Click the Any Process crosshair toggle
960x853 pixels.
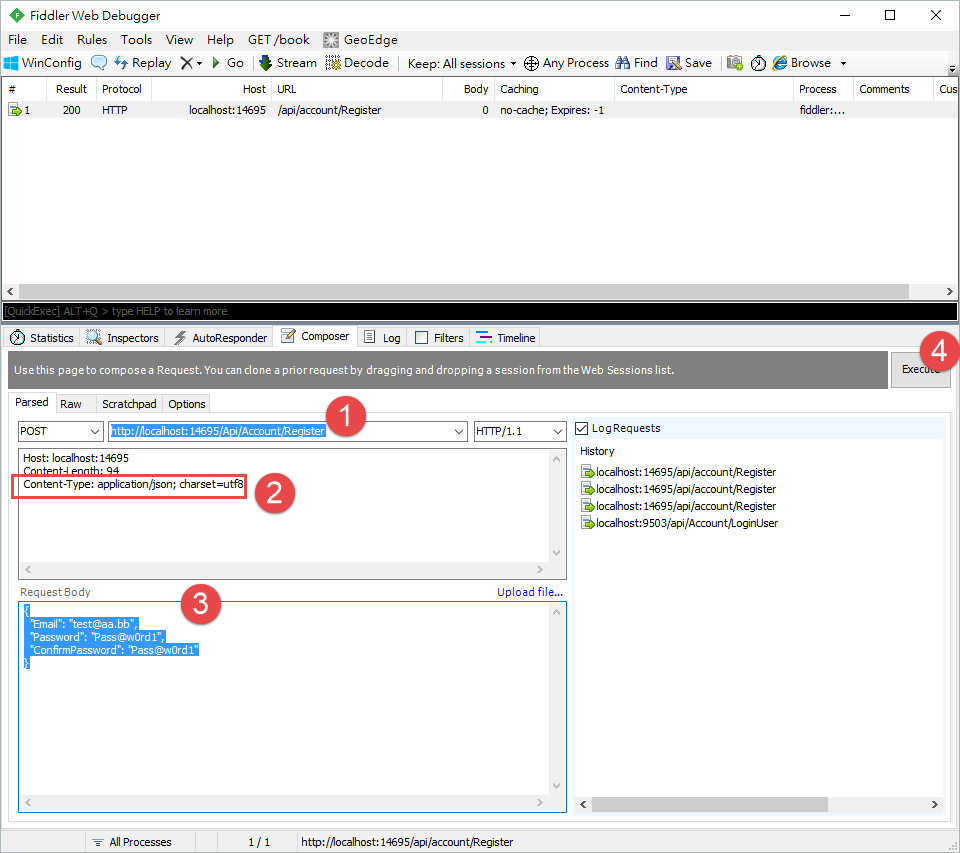(x=531, y=62)
